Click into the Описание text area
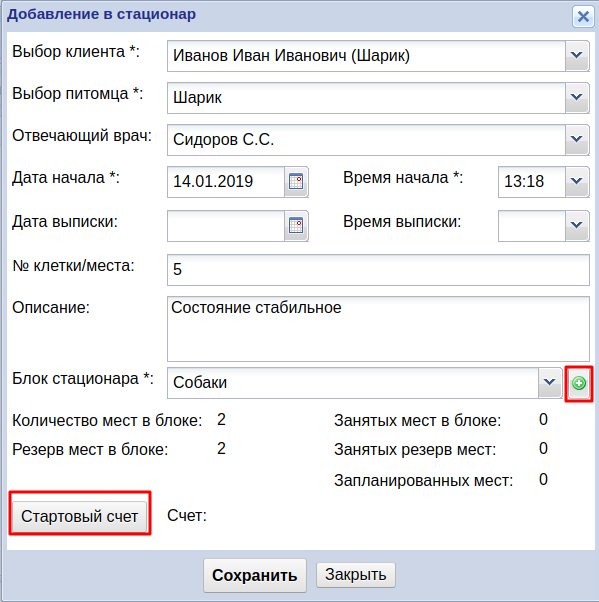Image resolution: width=599 pixels, height=602 pixels. (x=378, y=329)
